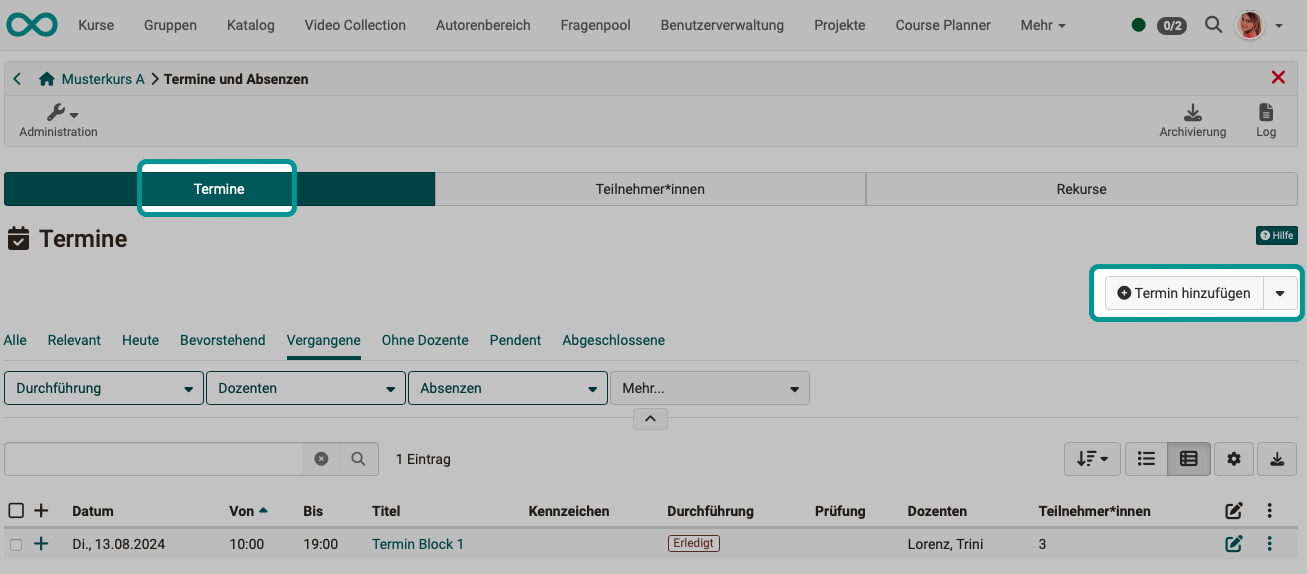
Task: Open Course Planner in top navigation
Action: pos(943,25)
